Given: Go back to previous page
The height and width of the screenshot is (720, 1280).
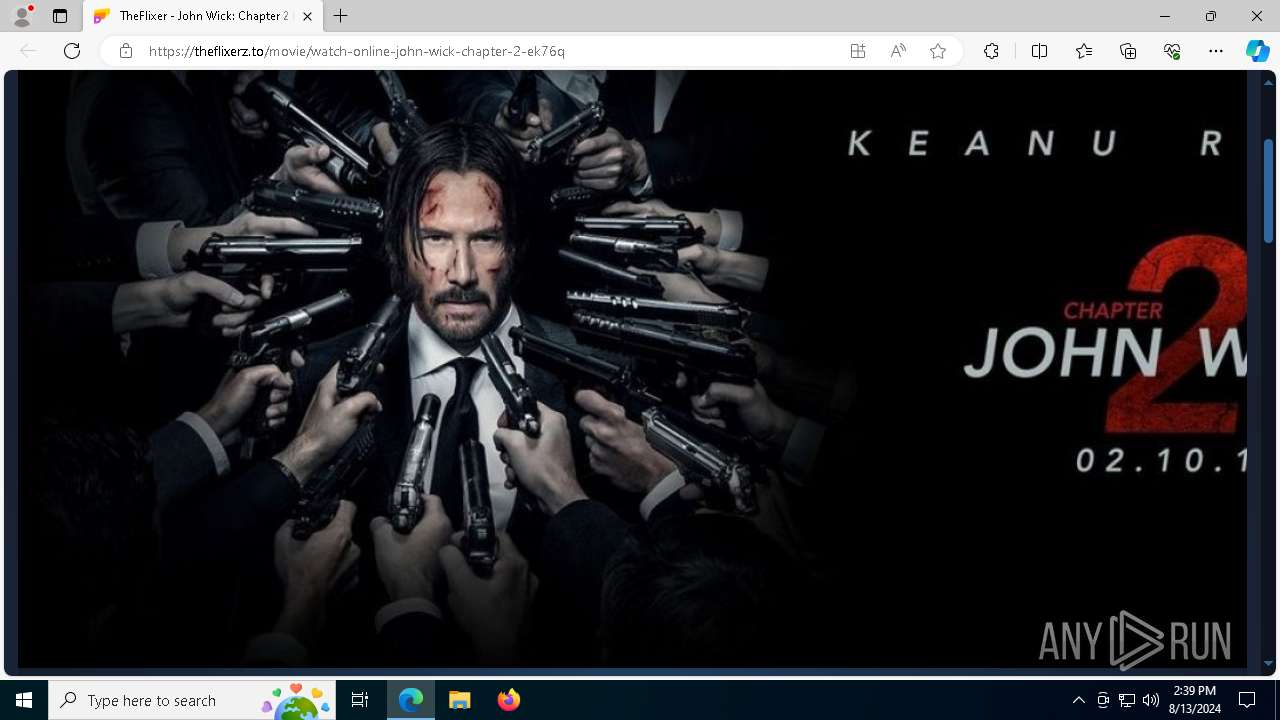Looking at the screenshot, I should click(28, 51).
